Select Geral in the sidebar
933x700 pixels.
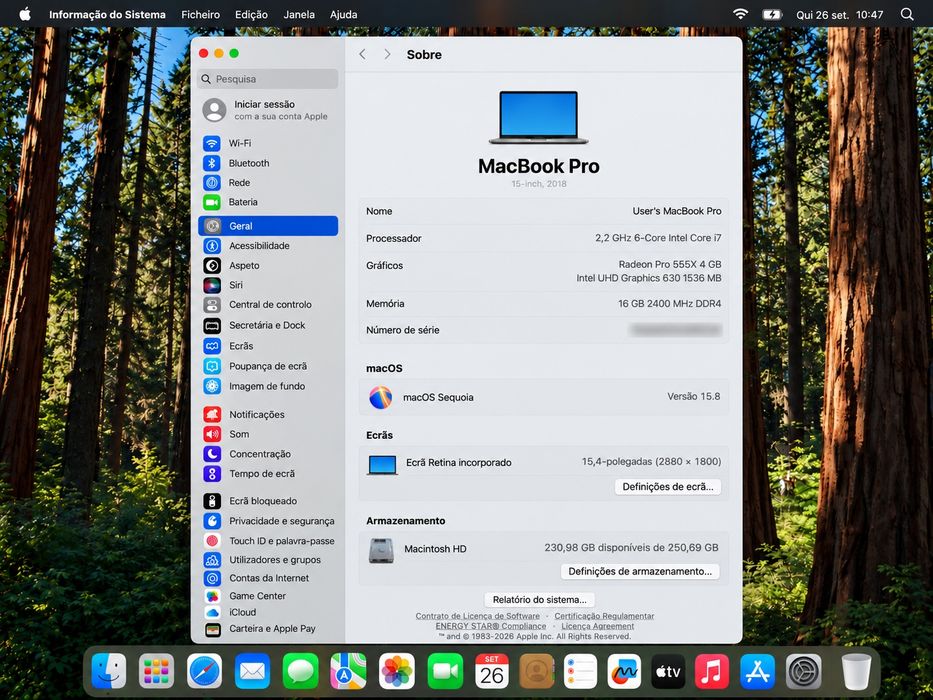pyautogui.click(x=268, y=226)
